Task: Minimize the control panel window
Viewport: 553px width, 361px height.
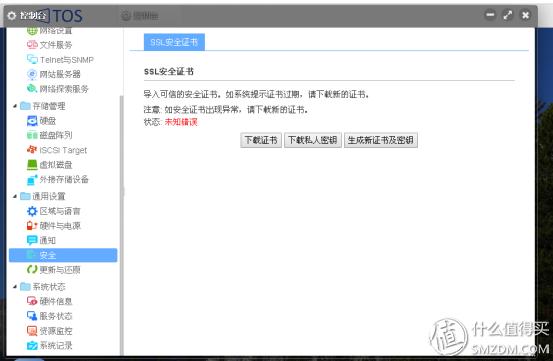Action: pos(490,15)
